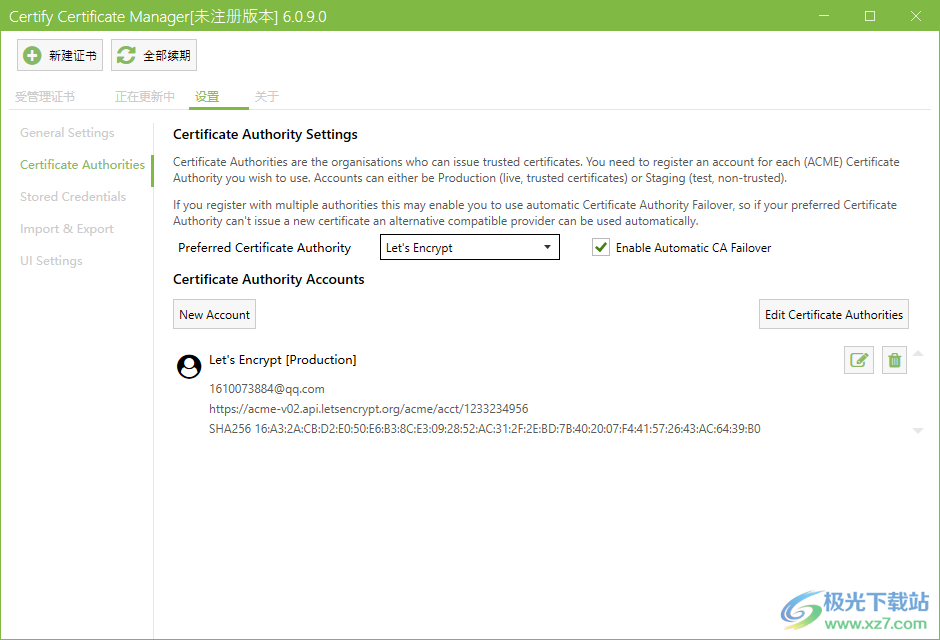Switch to the 受管理证书 tab
The height and width of the screenshot is (640, 940).
[45, 96]
